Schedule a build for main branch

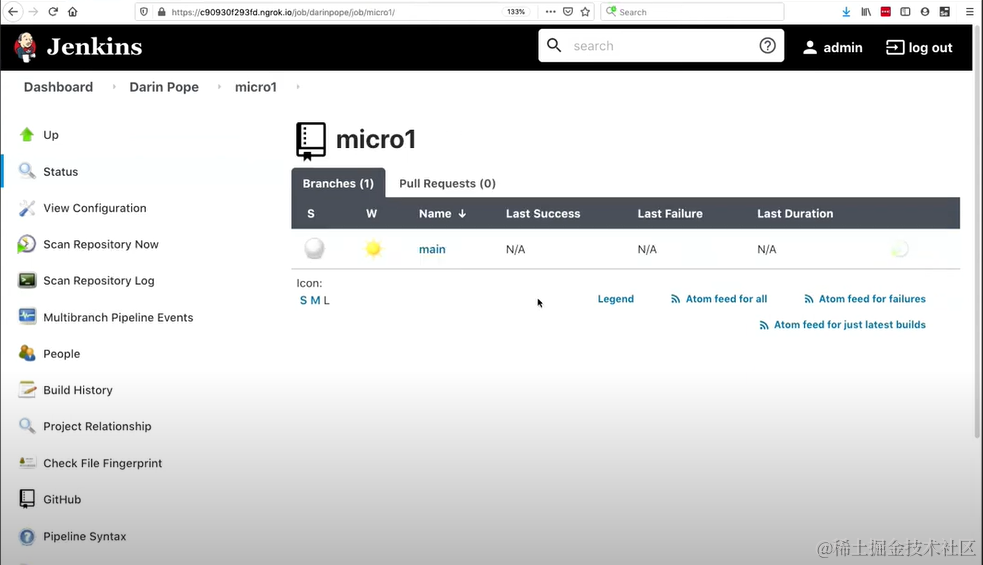pyautogui.click(x=900, y=250)
